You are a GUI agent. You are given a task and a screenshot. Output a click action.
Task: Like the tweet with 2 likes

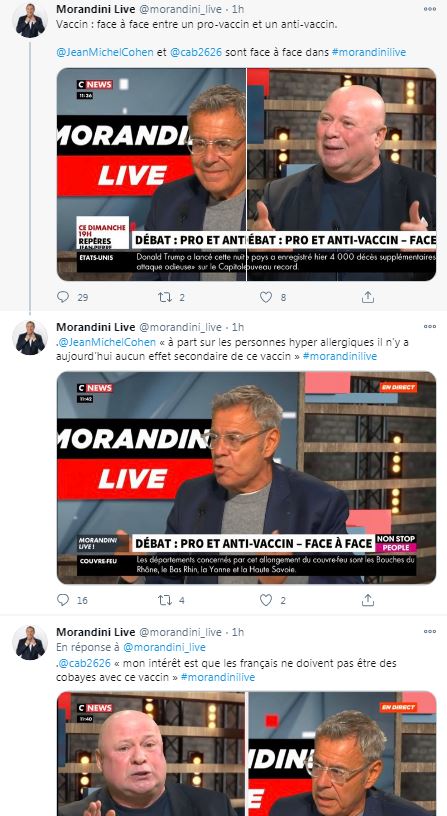(266, 600)
